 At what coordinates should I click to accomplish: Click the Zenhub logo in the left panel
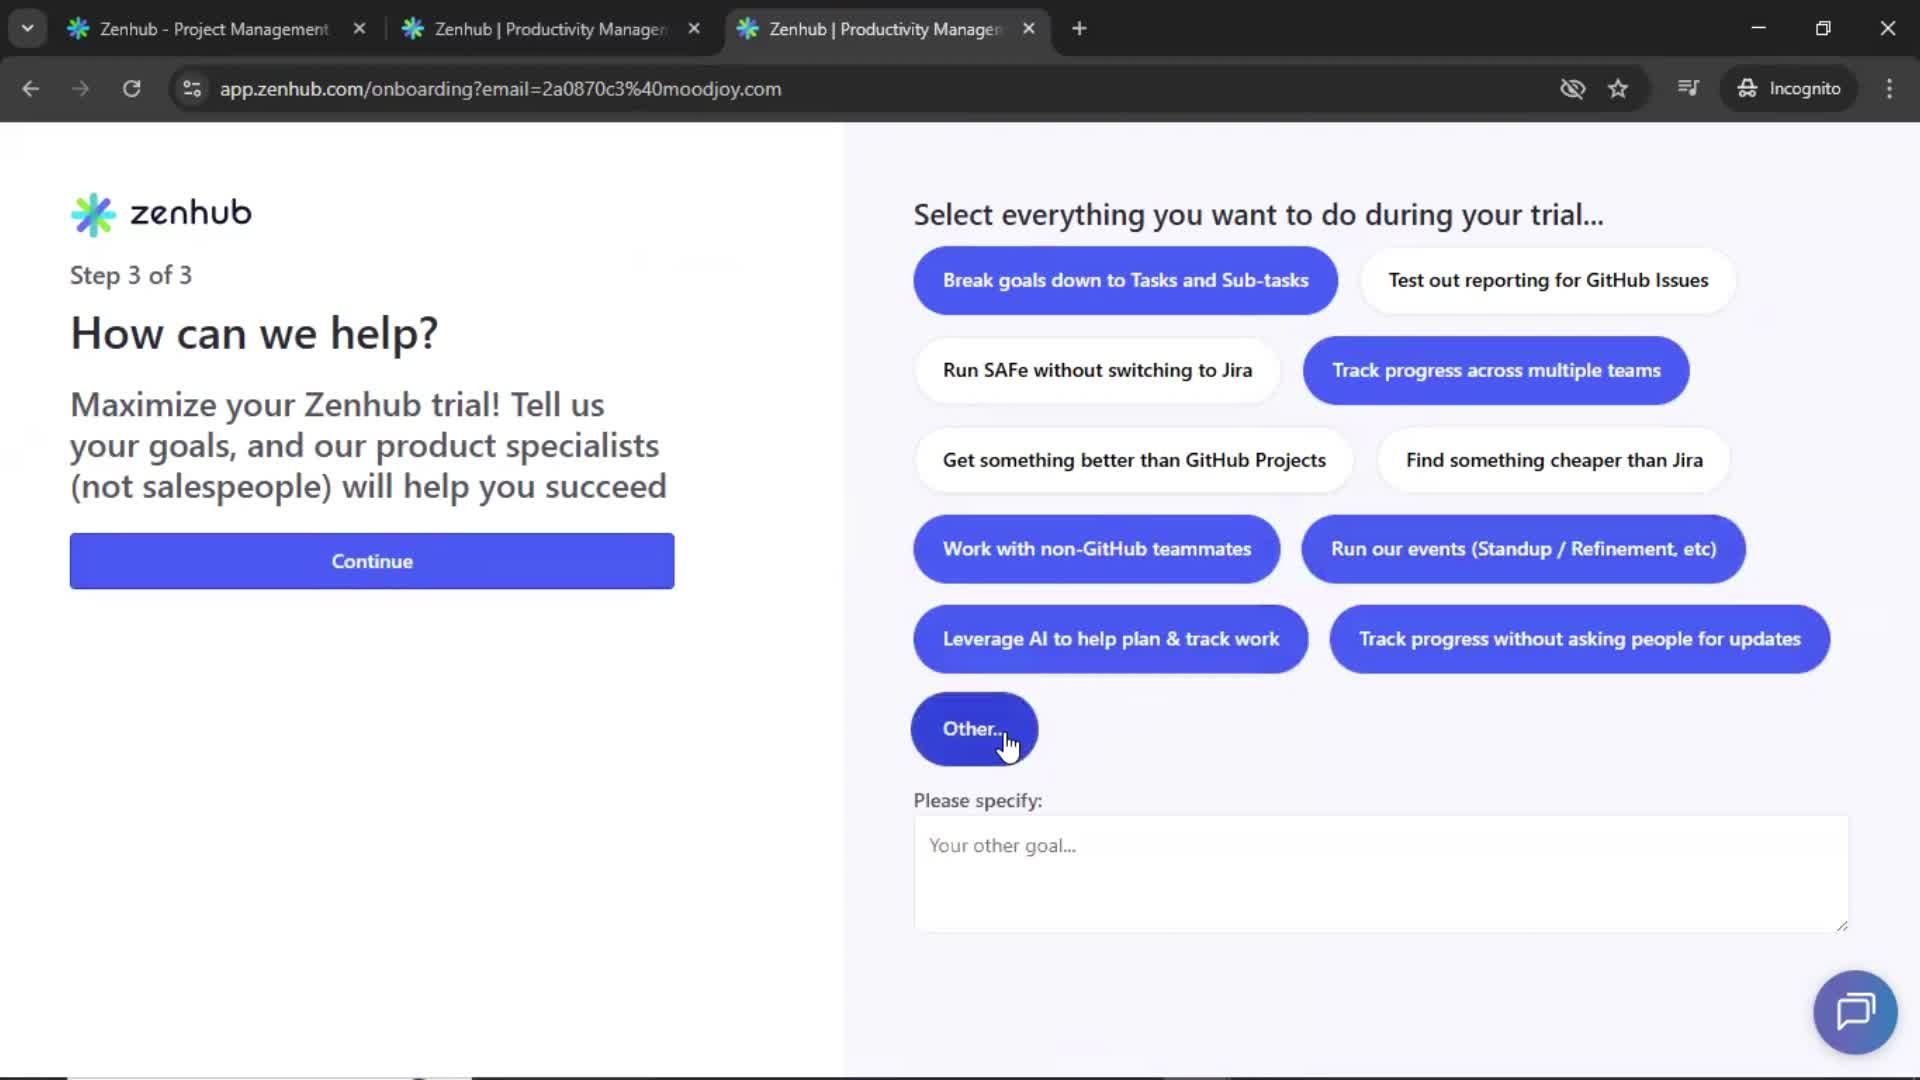pyautogui.click(x=160, y=213)
